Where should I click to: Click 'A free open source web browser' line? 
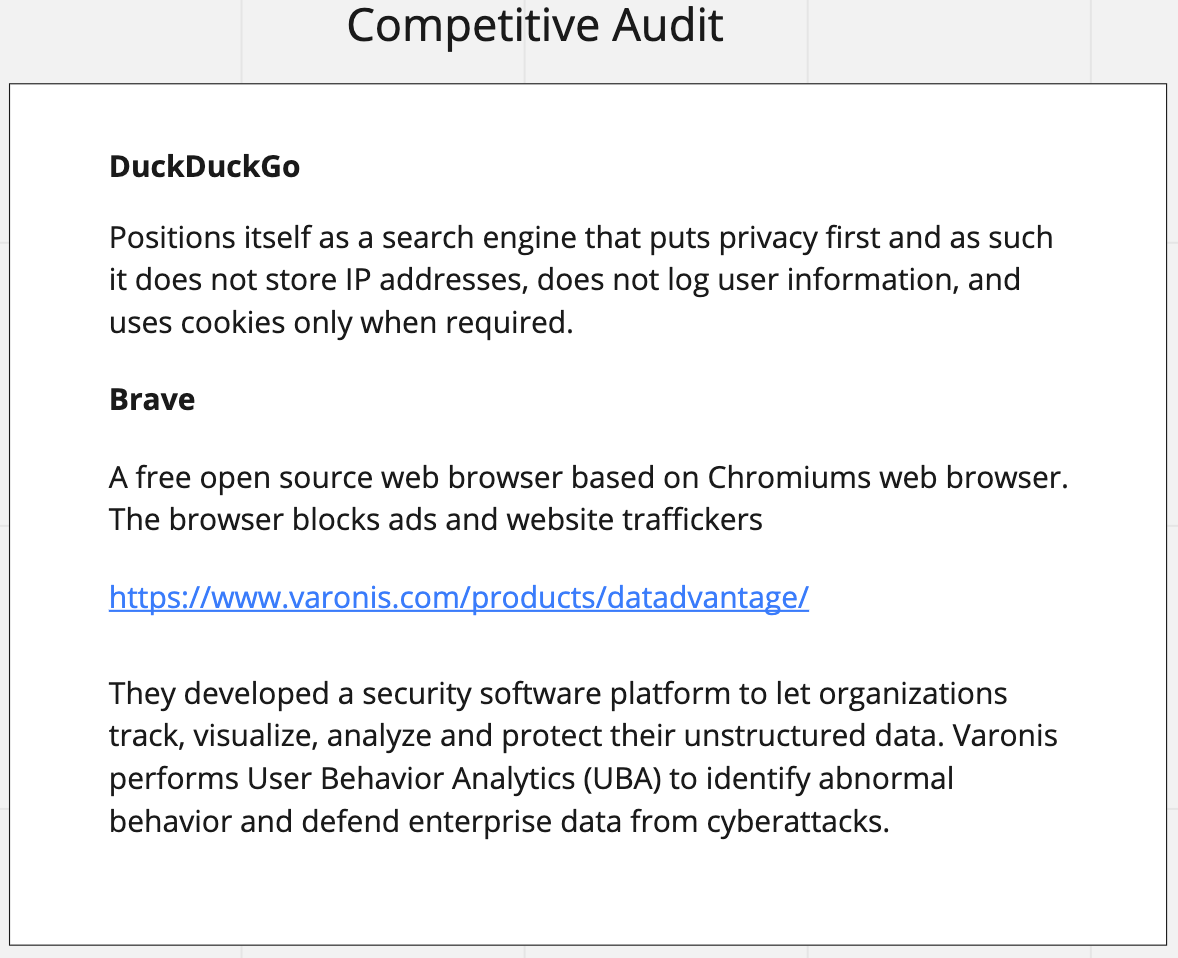coord(588,477)
